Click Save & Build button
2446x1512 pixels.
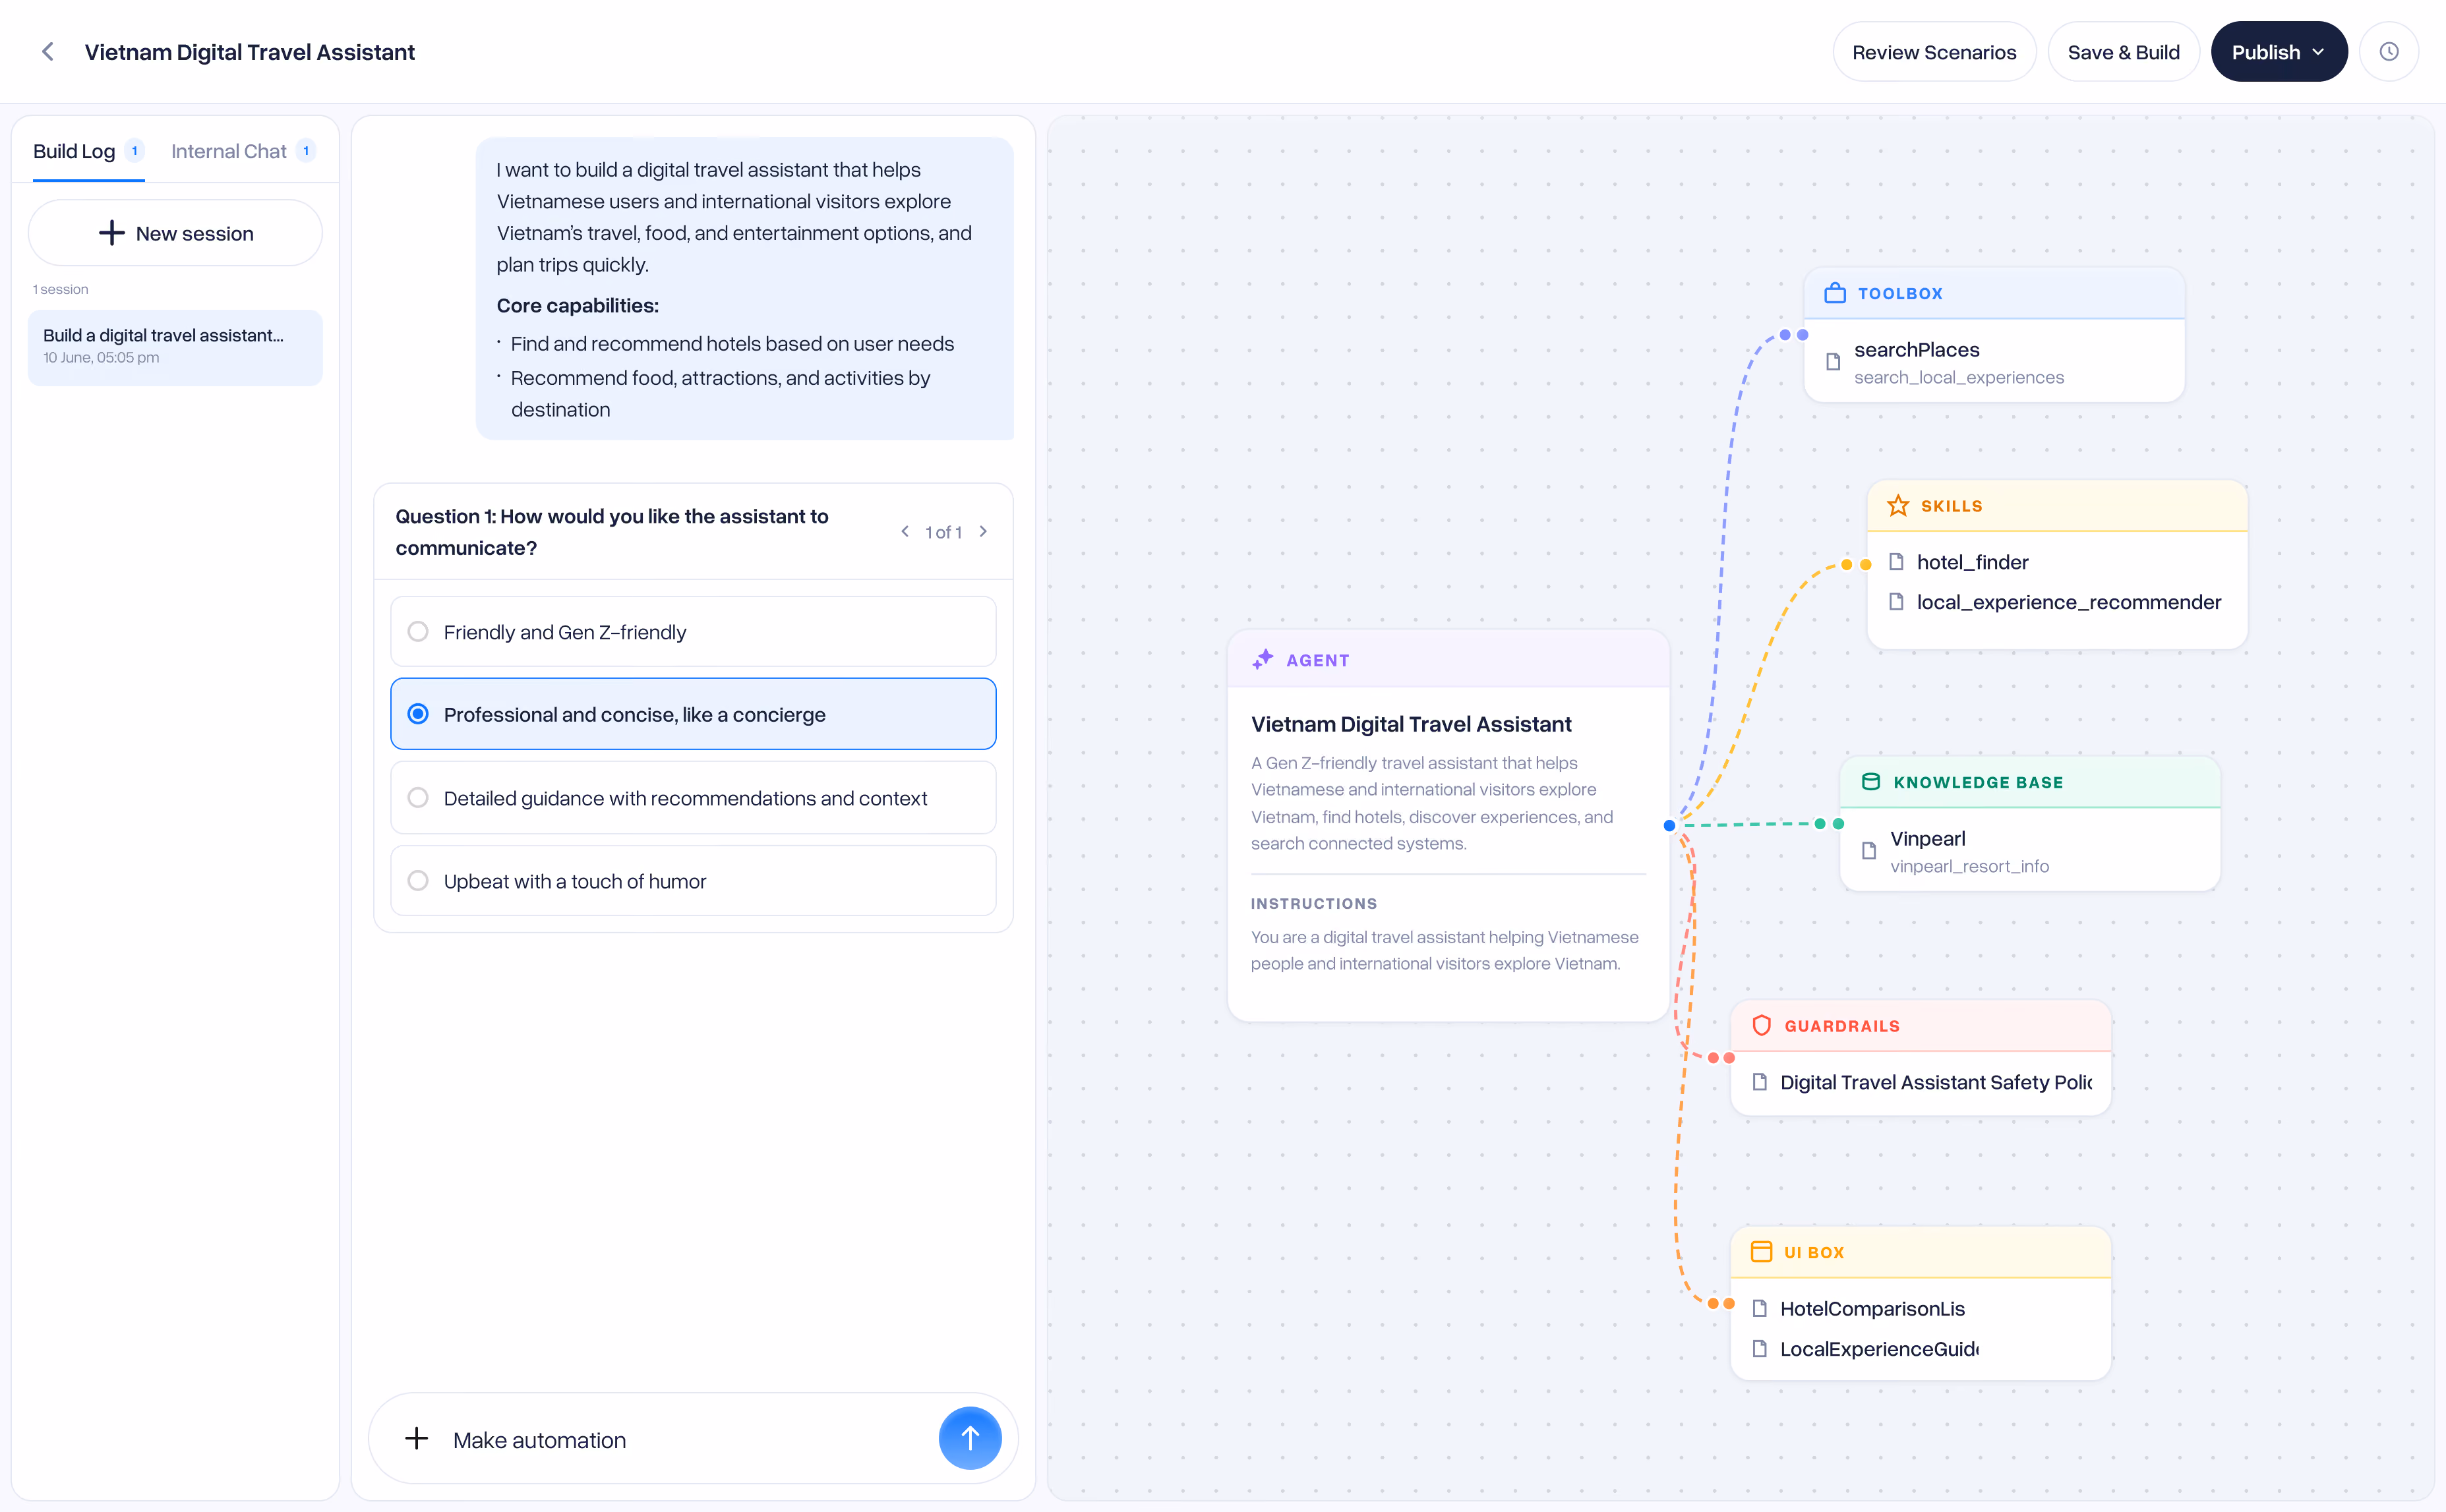coord(2123,52)
